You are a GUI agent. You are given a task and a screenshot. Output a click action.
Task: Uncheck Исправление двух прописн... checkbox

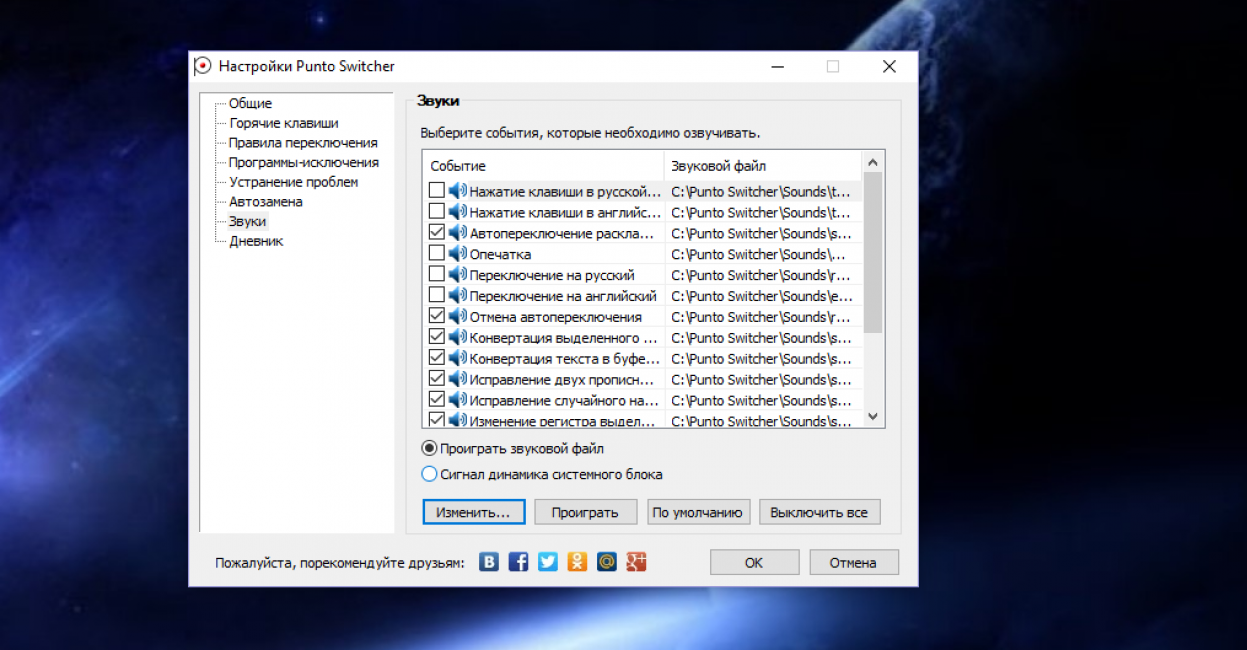click(437, 379)
